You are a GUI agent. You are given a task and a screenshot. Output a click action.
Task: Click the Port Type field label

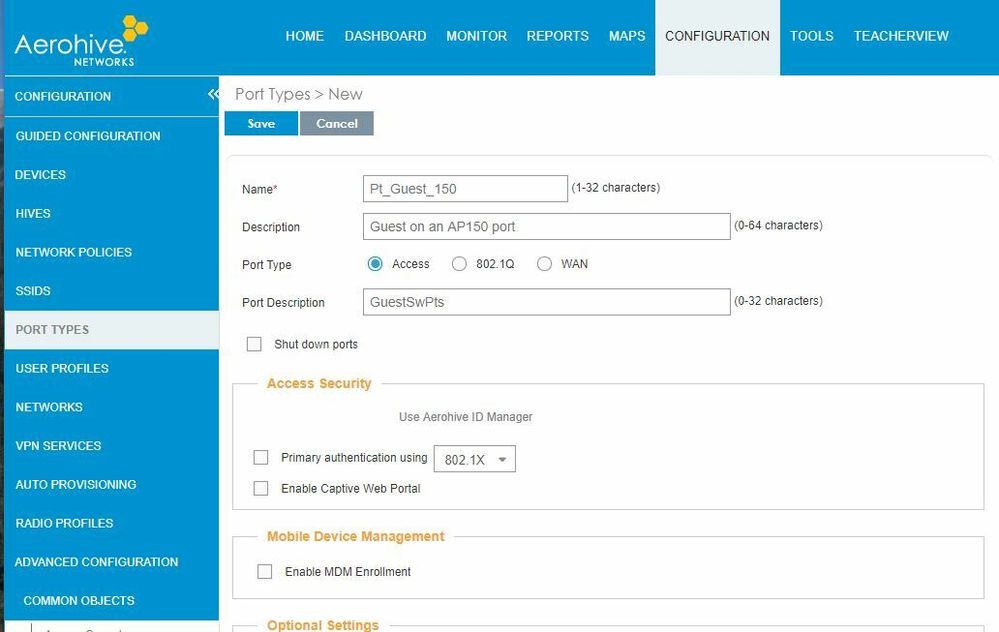[x=266, y=264]
